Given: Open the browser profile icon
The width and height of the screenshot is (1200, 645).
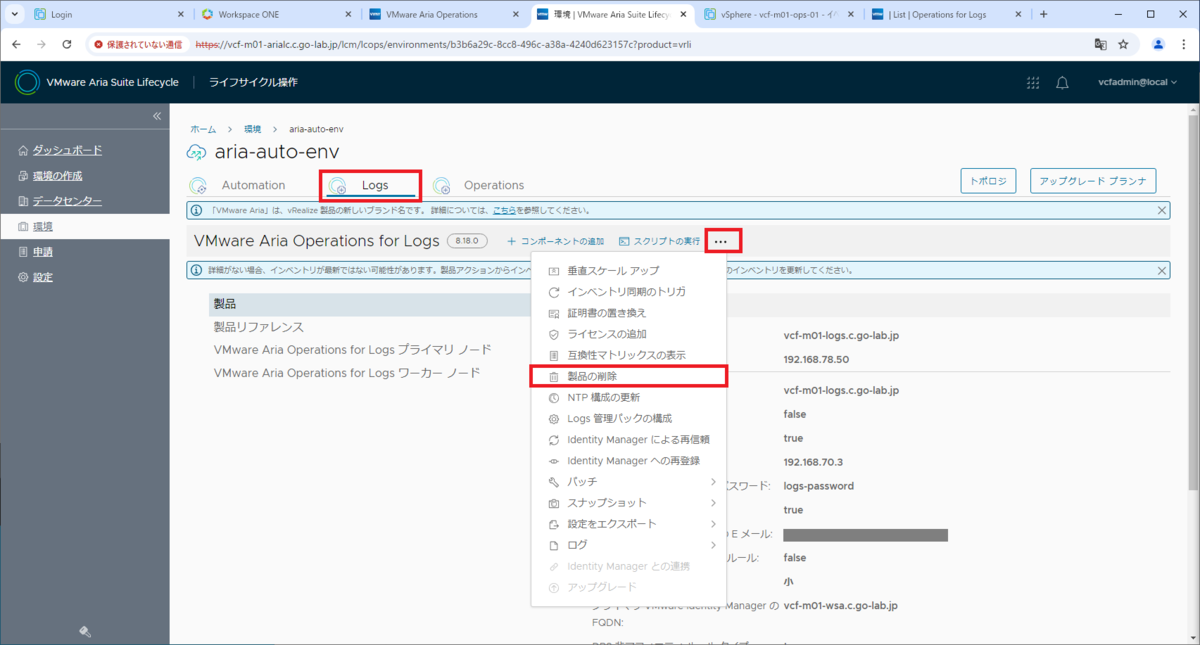Looking at the screenshot, I should pyautogui.click(x=1158, y=44).
